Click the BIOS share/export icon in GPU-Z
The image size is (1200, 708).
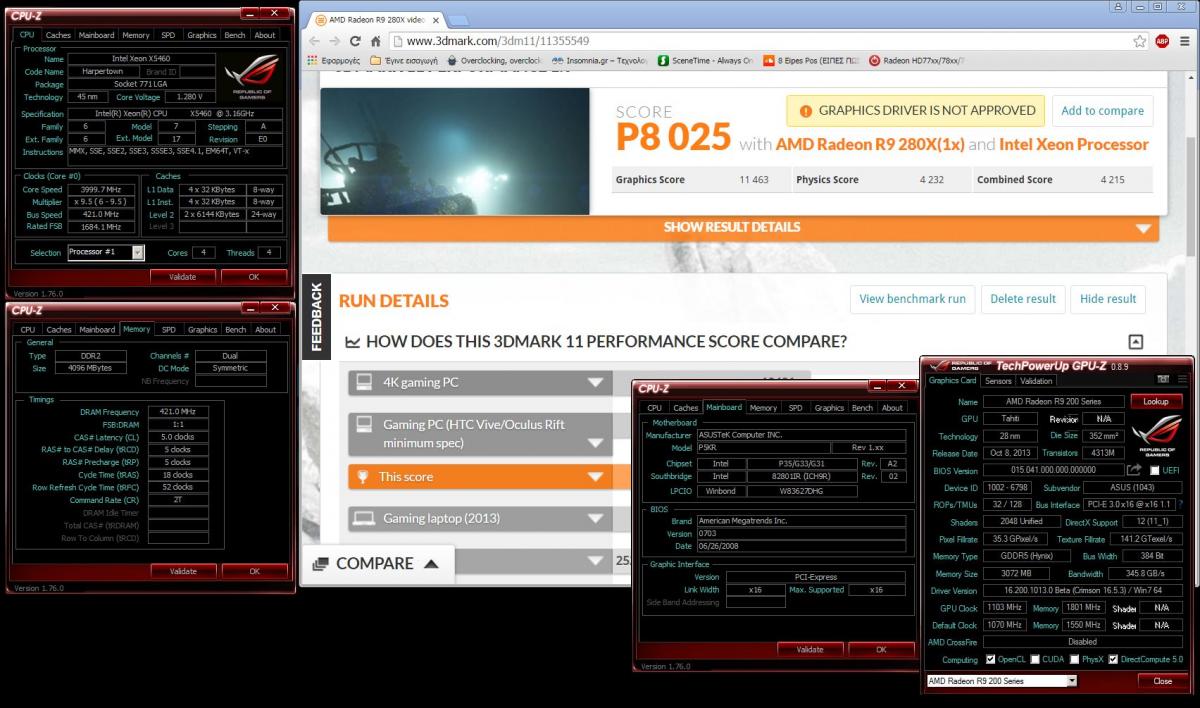(x=1134, y=470)
